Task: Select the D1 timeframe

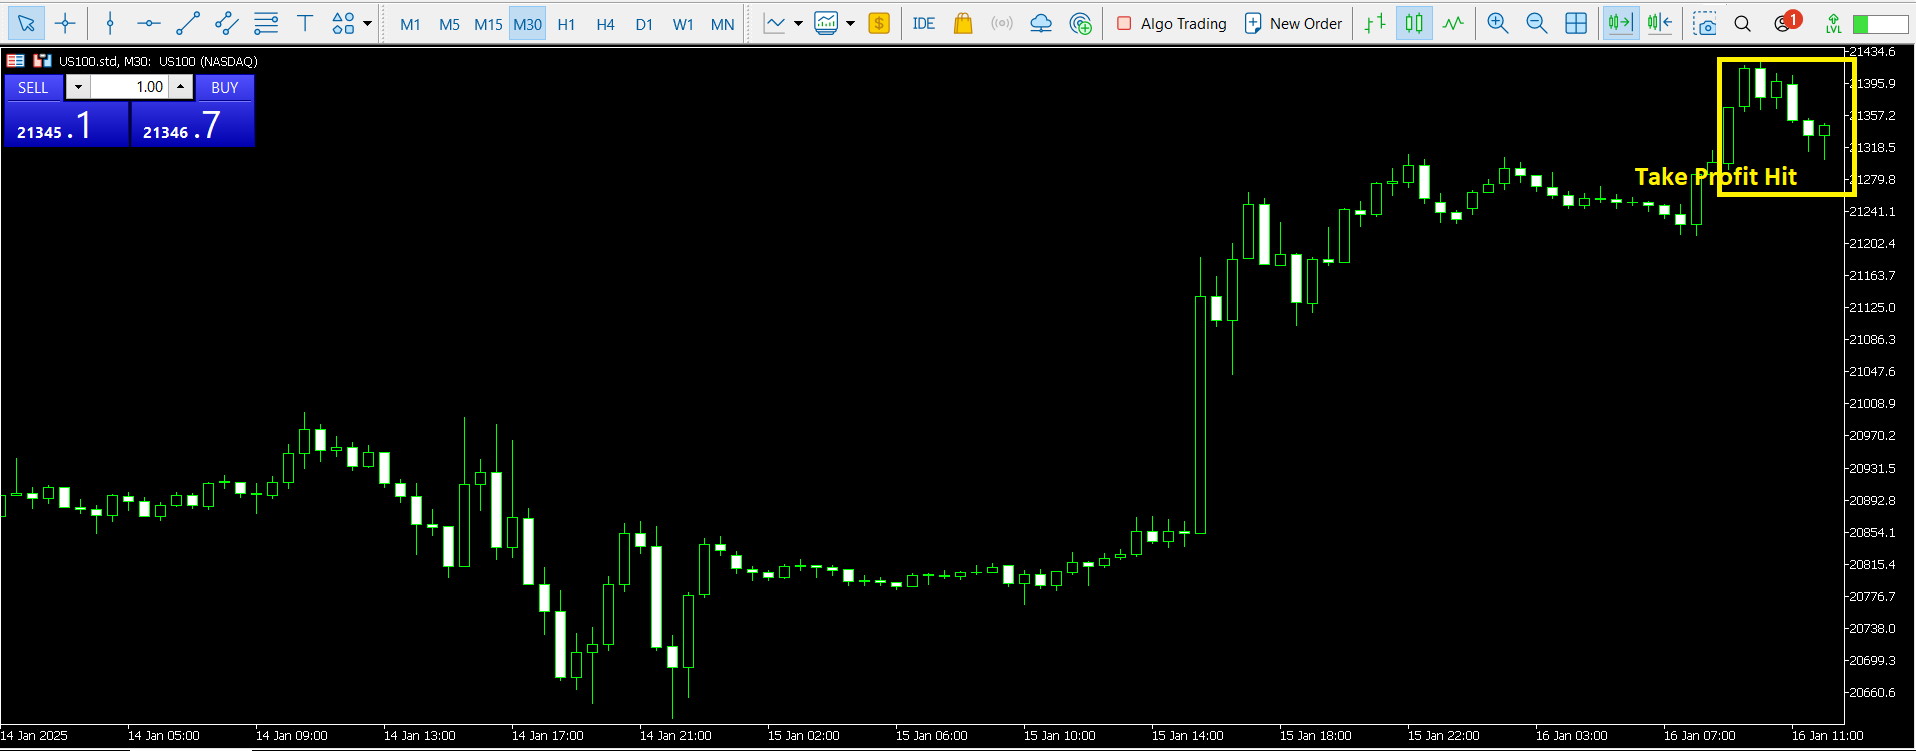Action: coord(644,24)
